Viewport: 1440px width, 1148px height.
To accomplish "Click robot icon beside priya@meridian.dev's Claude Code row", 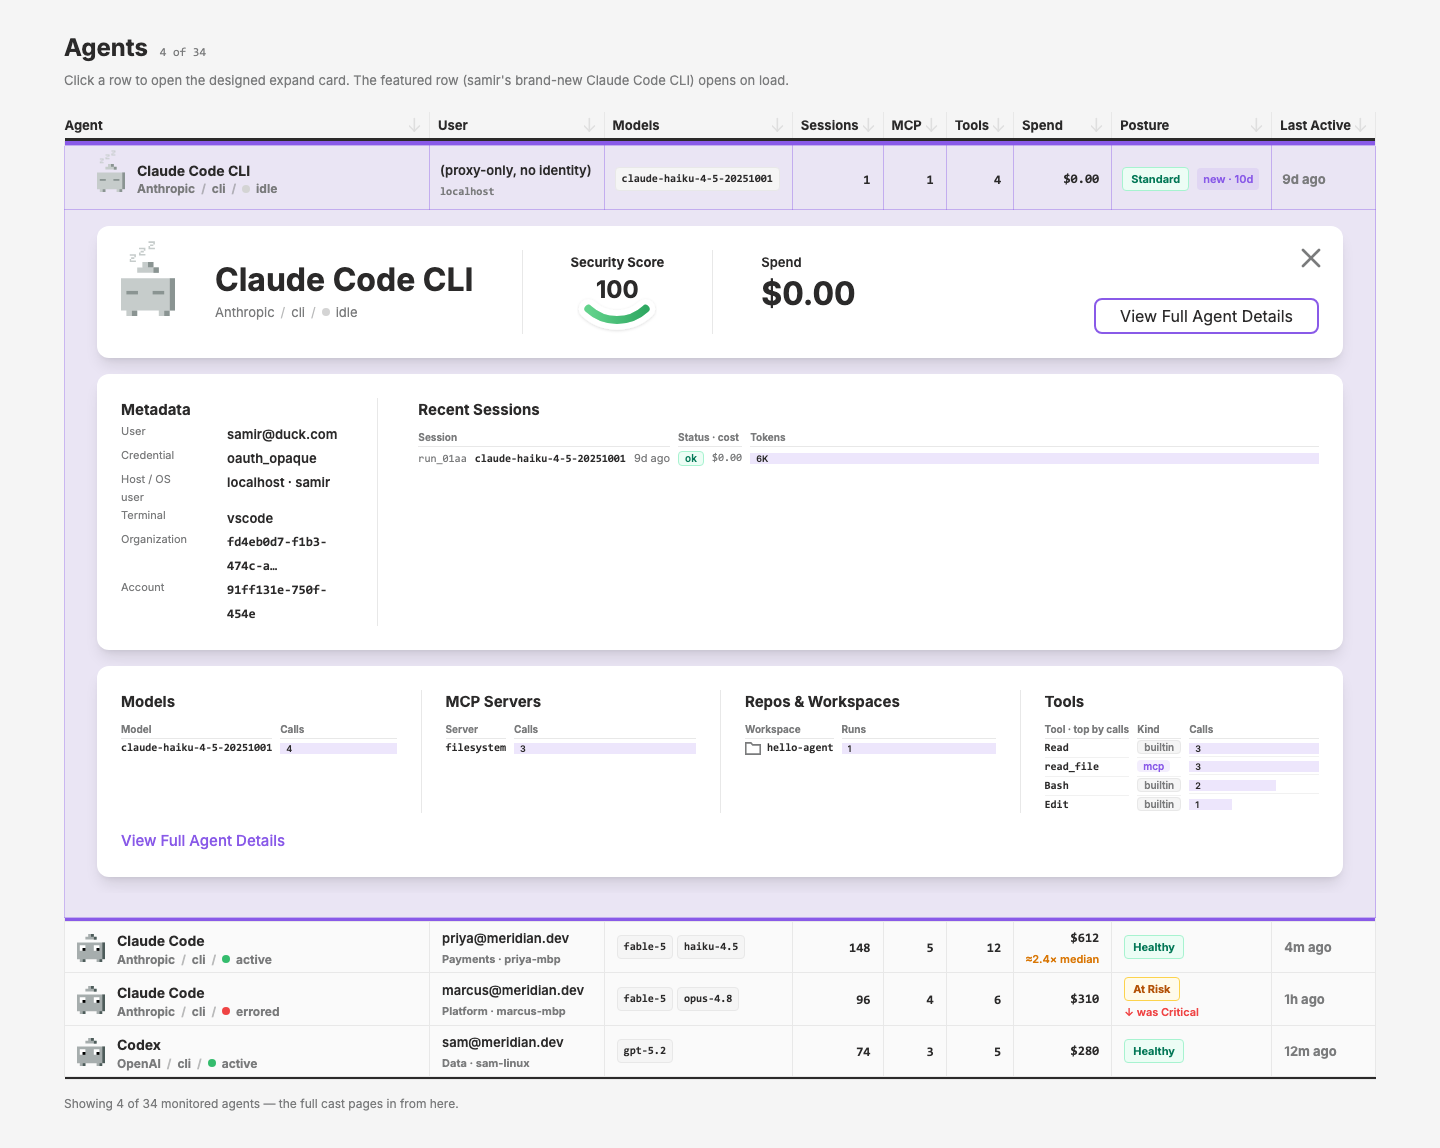I will 91,948.
